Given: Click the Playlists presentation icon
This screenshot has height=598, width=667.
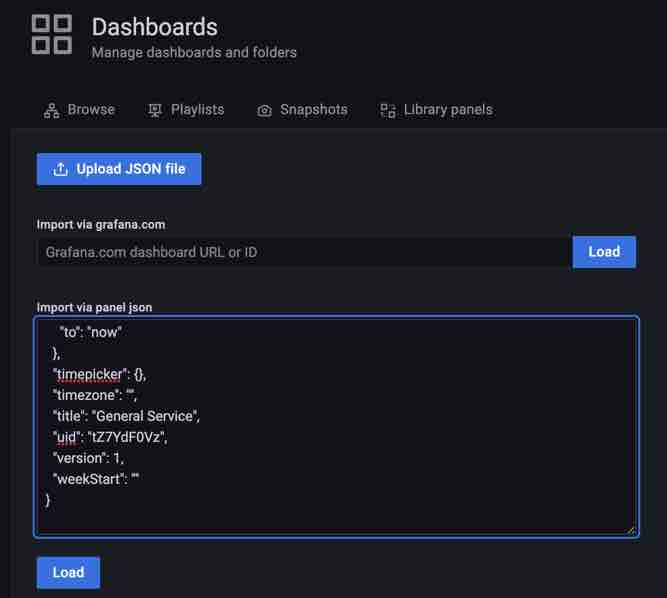Looking at the screenshot, I should pyautogui.click(x=155, y=110).
